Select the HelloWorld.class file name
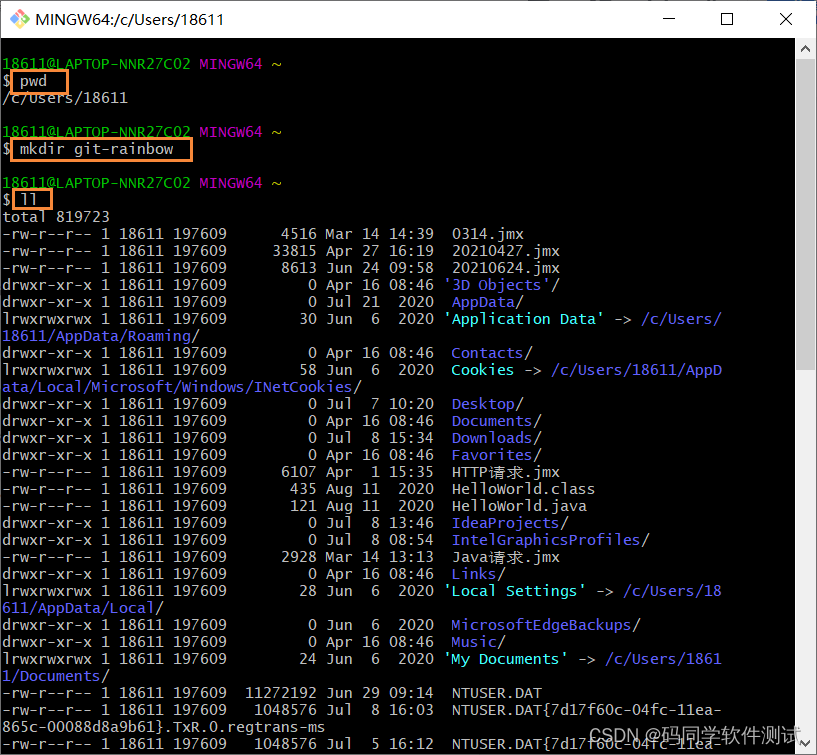This screenshot has height=755, width=817. coord(523,489)
